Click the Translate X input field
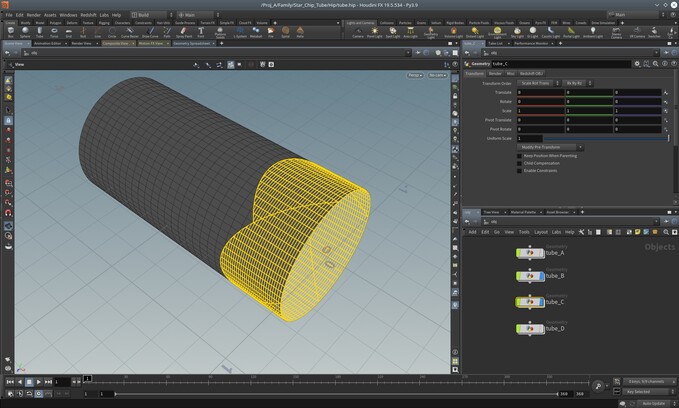 pos(540,92)
